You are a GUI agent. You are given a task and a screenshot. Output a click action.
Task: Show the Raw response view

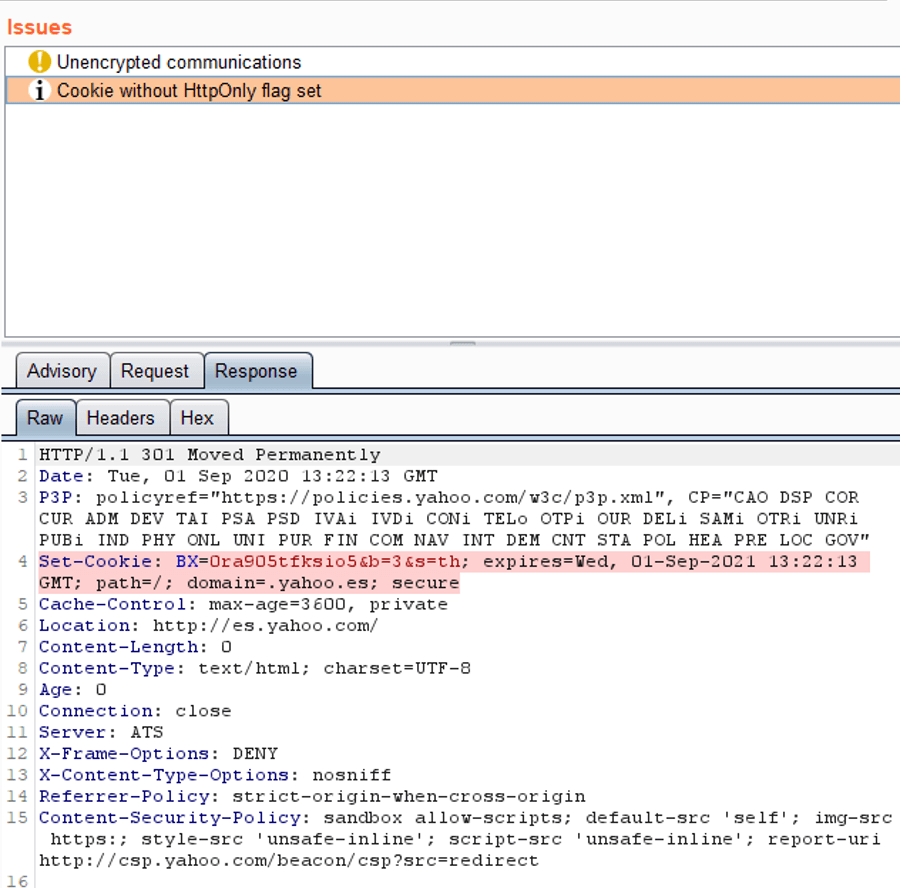coord(44,418)
